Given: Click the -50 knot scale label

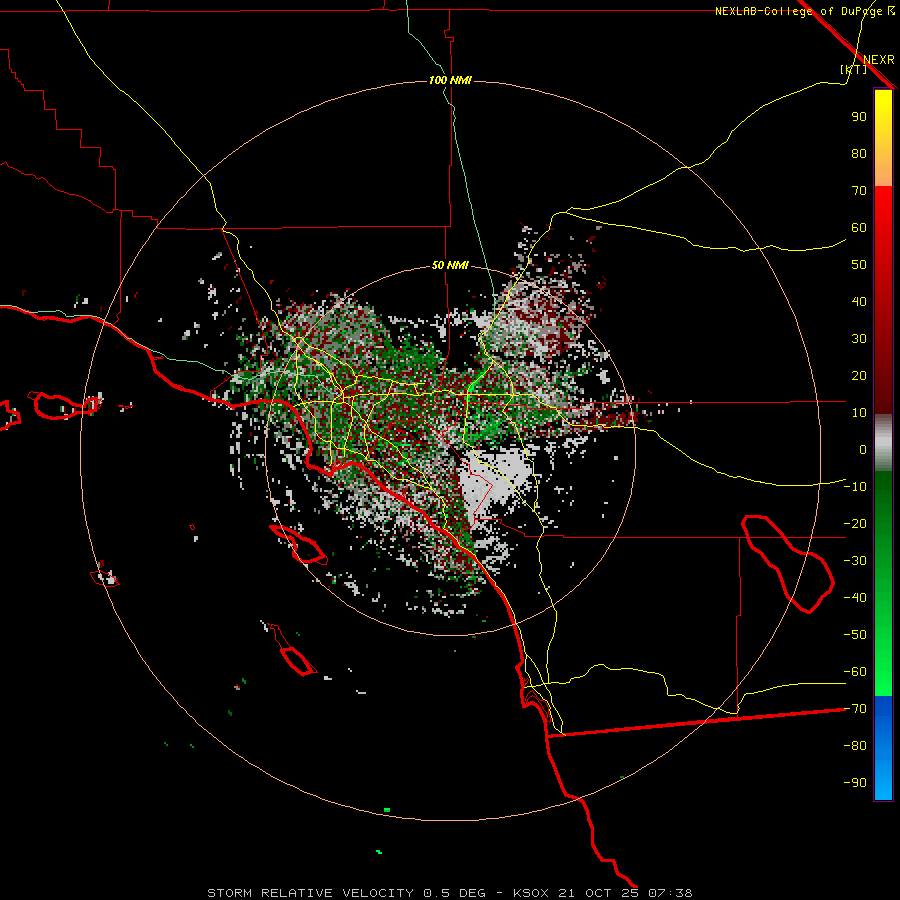Looking at the screenshot, I should point(855,635).
